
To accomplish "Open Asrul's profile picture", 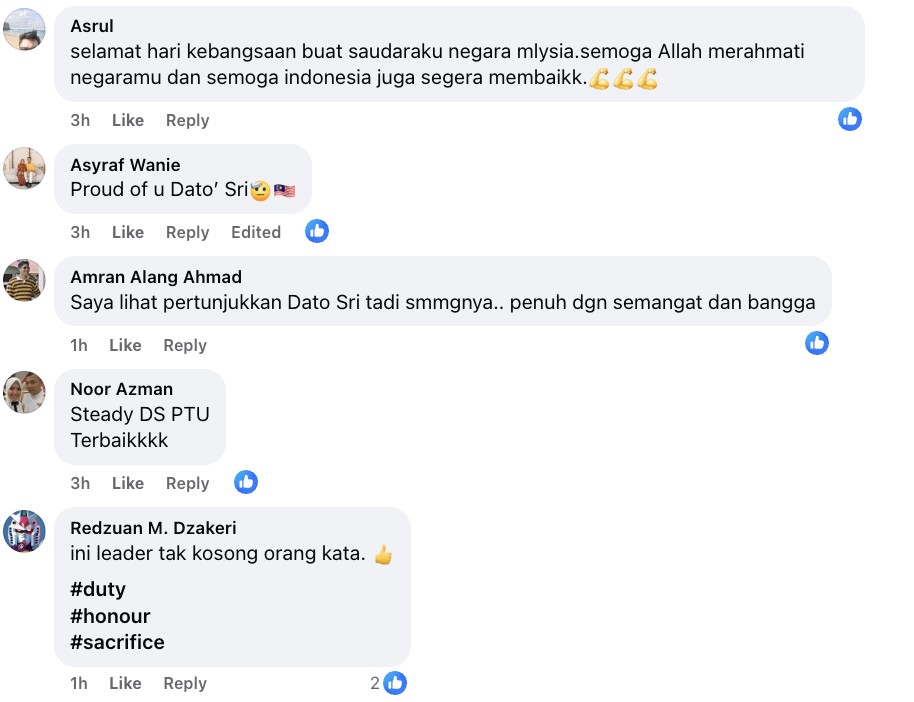I will coord(24,29).
